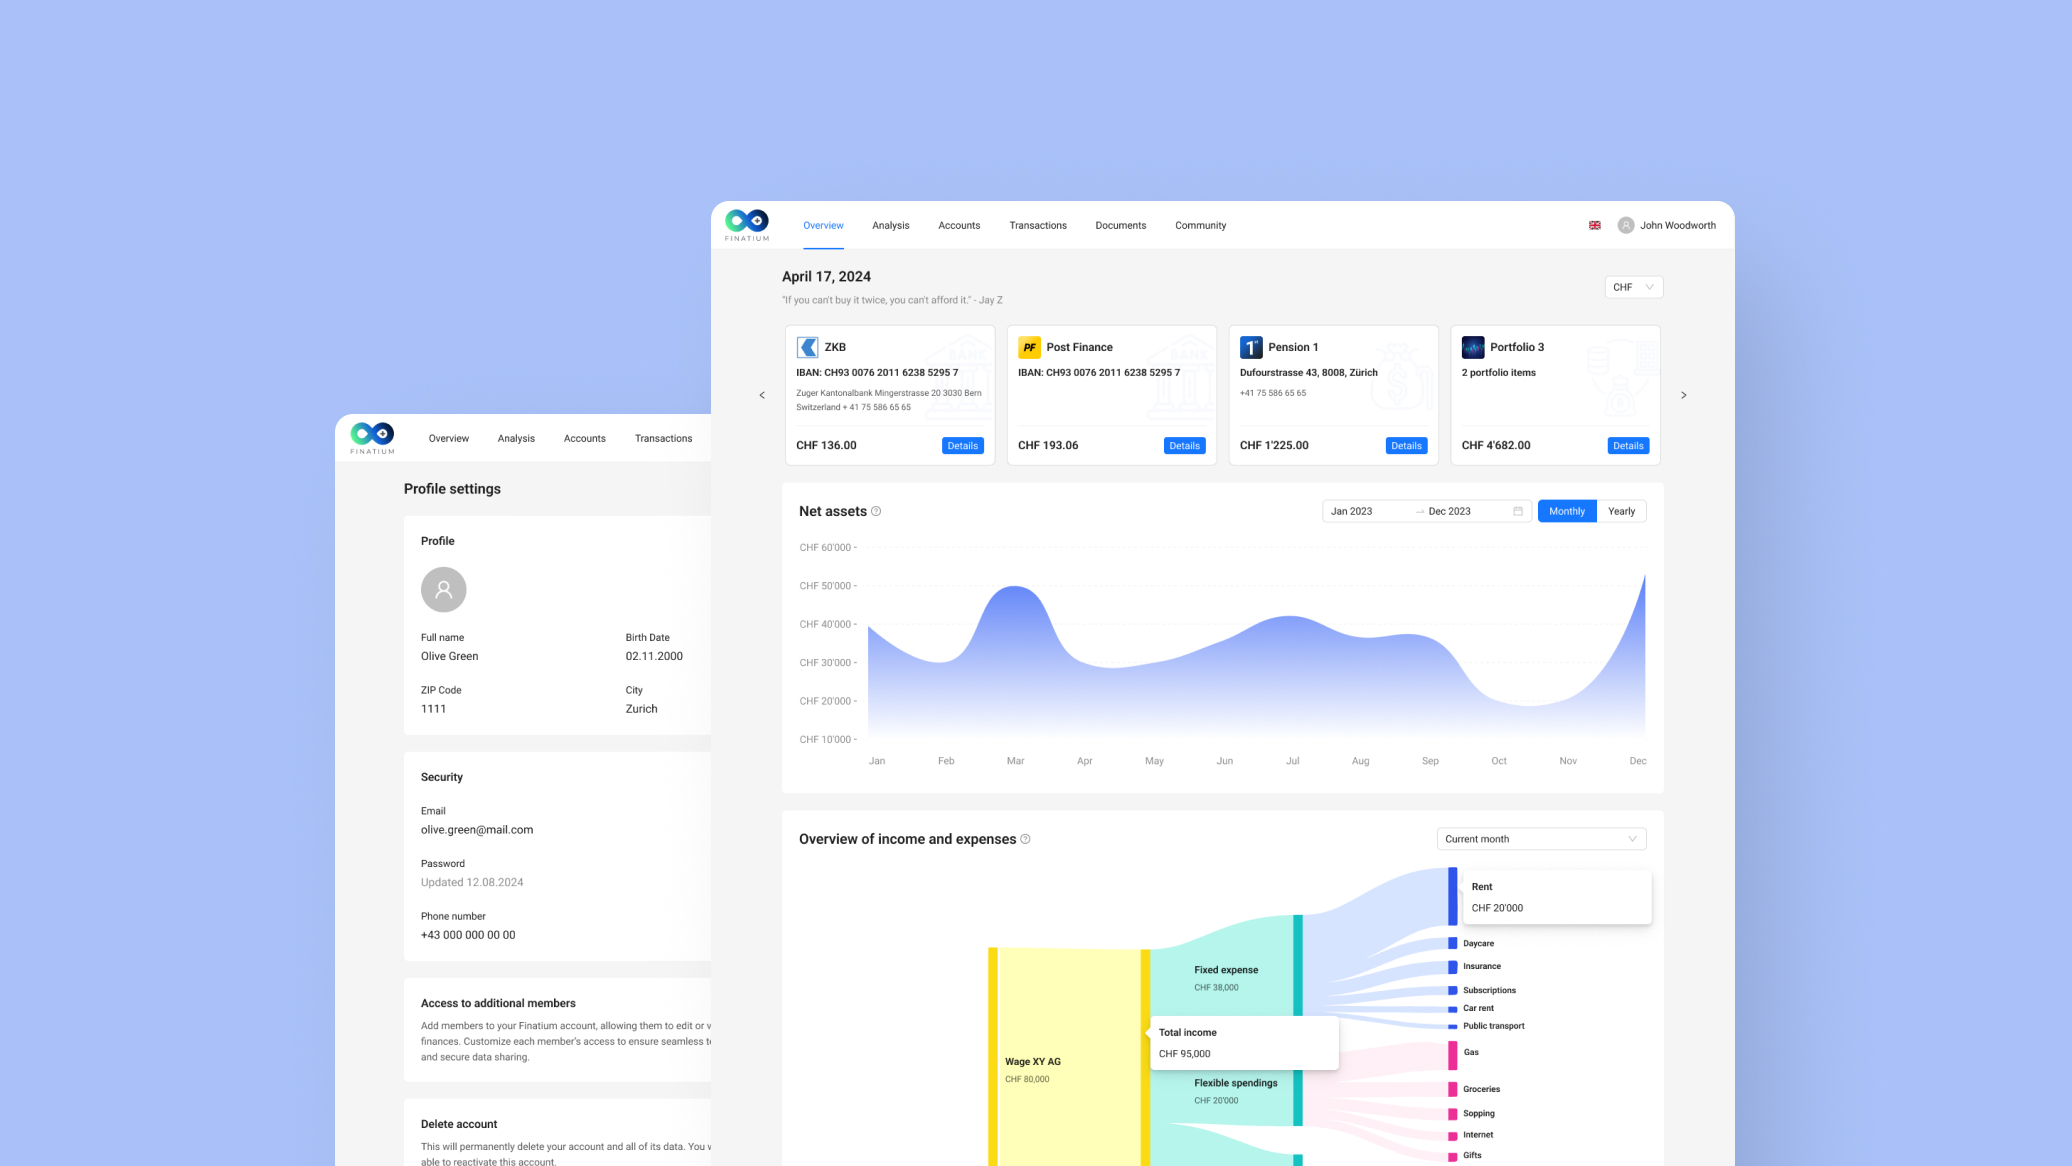Open the calendar icon in the date range field
This screenshot has height=1166, width=2072.
pyautogui.click(x=1518, y=511)
